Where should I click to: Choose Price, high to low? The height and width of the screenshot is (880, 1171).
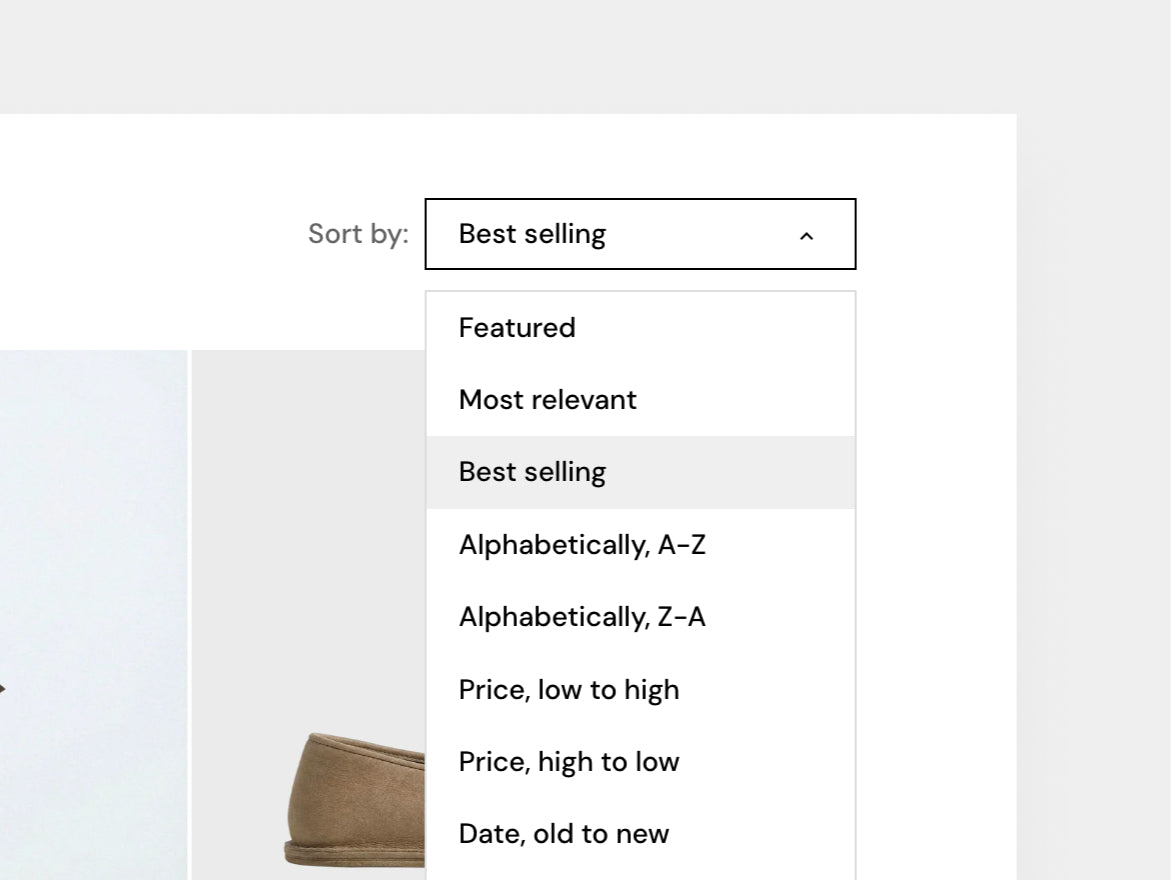640,762
